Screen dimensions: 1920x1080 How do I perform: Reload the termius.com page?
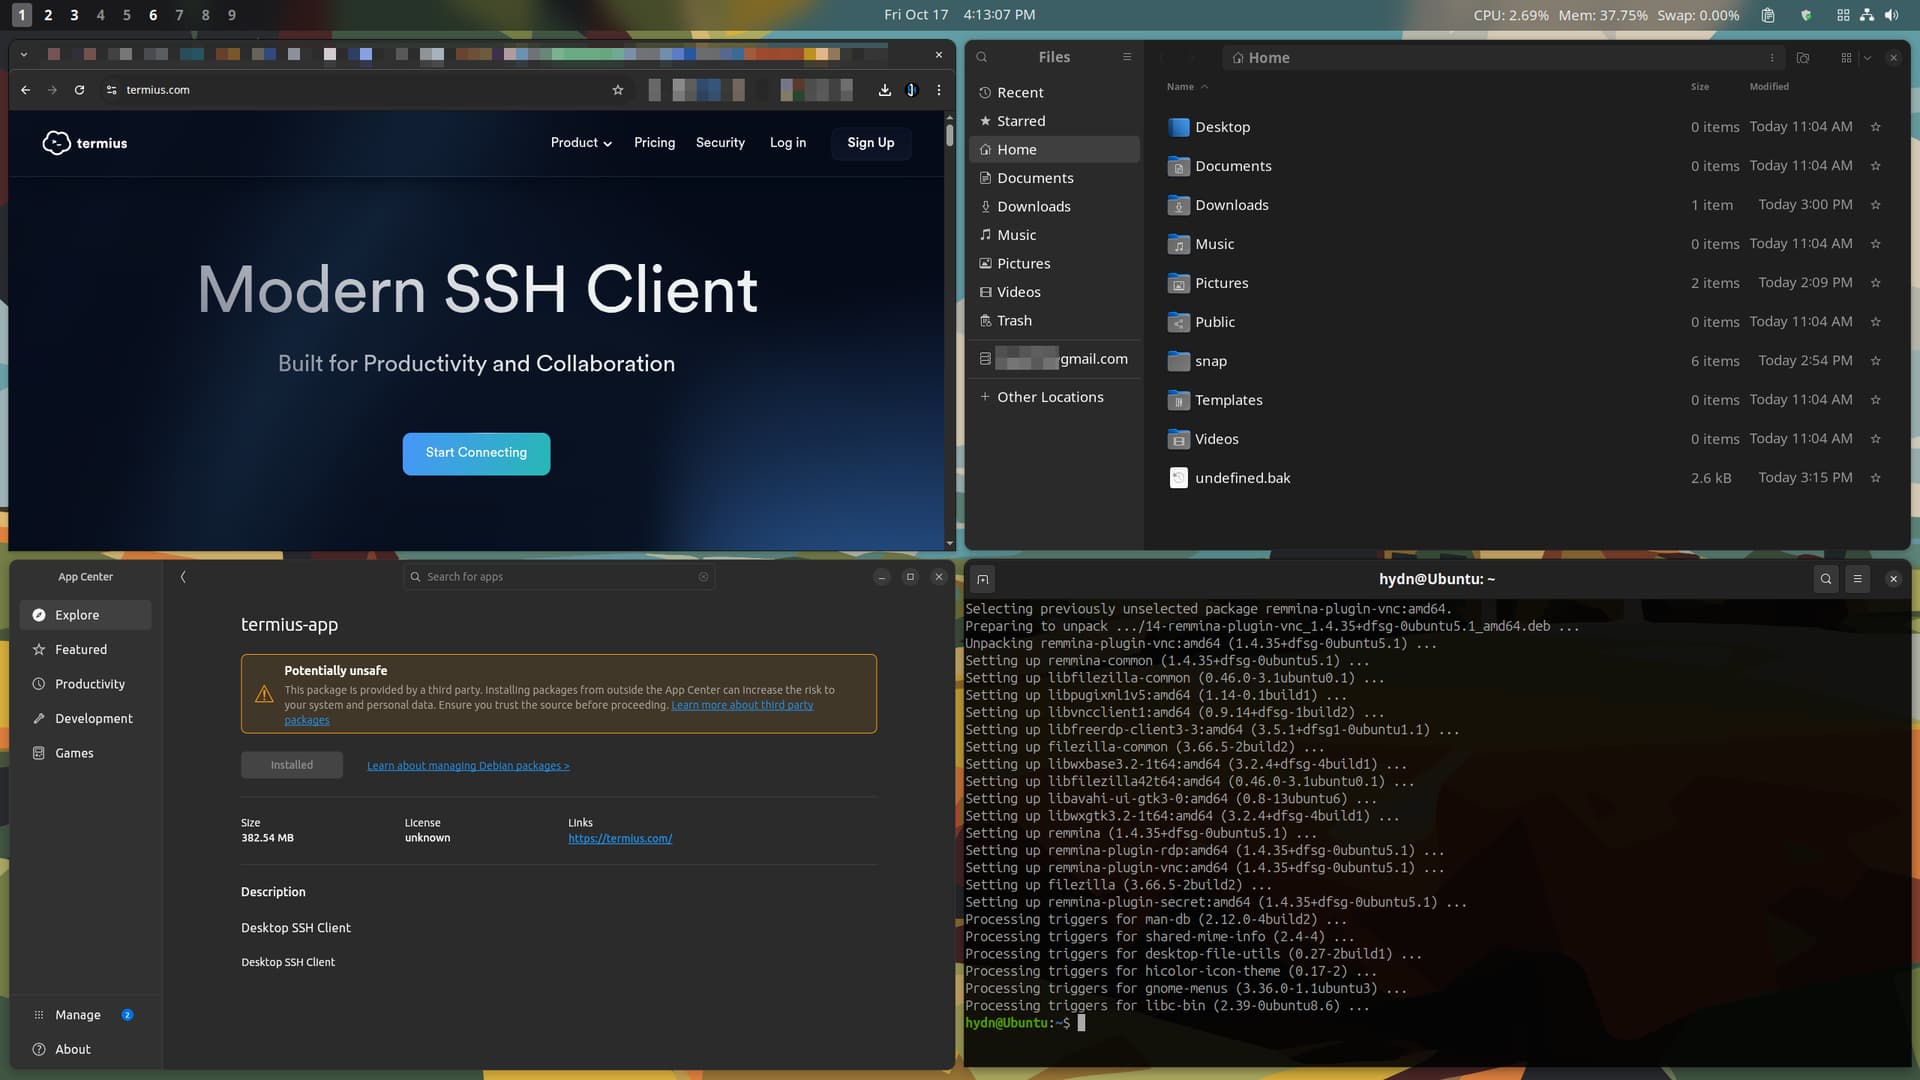tap(79, 90)
